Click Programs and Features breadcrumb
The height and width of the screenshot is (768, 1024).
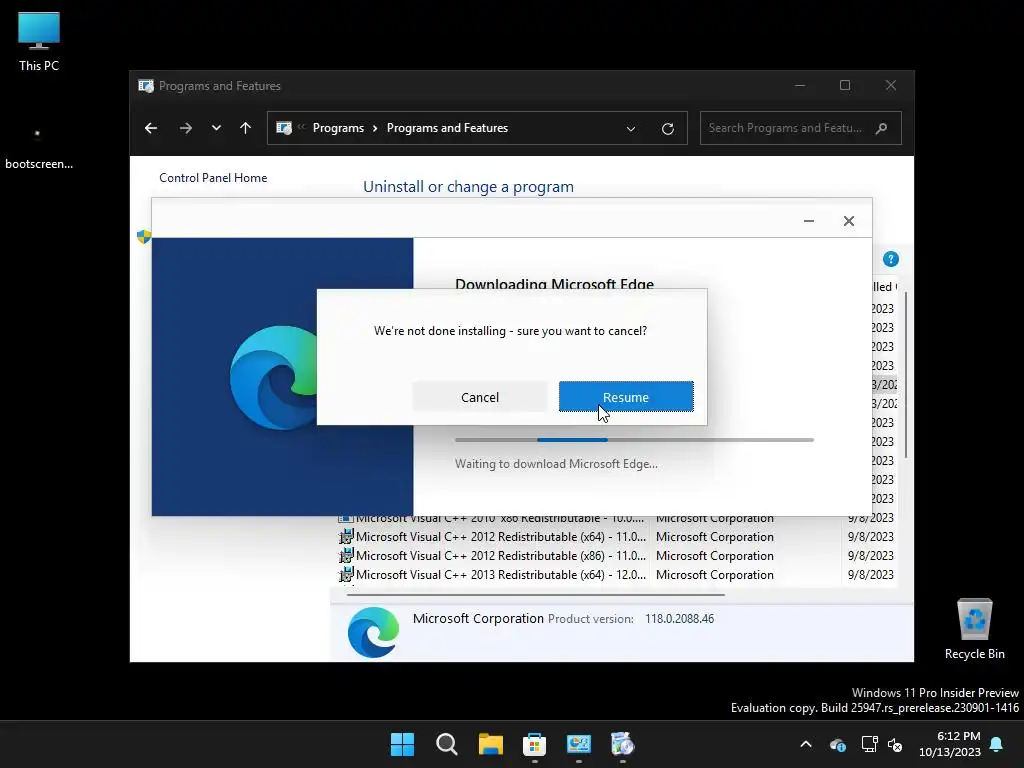pyautogui.click(x=447, y=128)
